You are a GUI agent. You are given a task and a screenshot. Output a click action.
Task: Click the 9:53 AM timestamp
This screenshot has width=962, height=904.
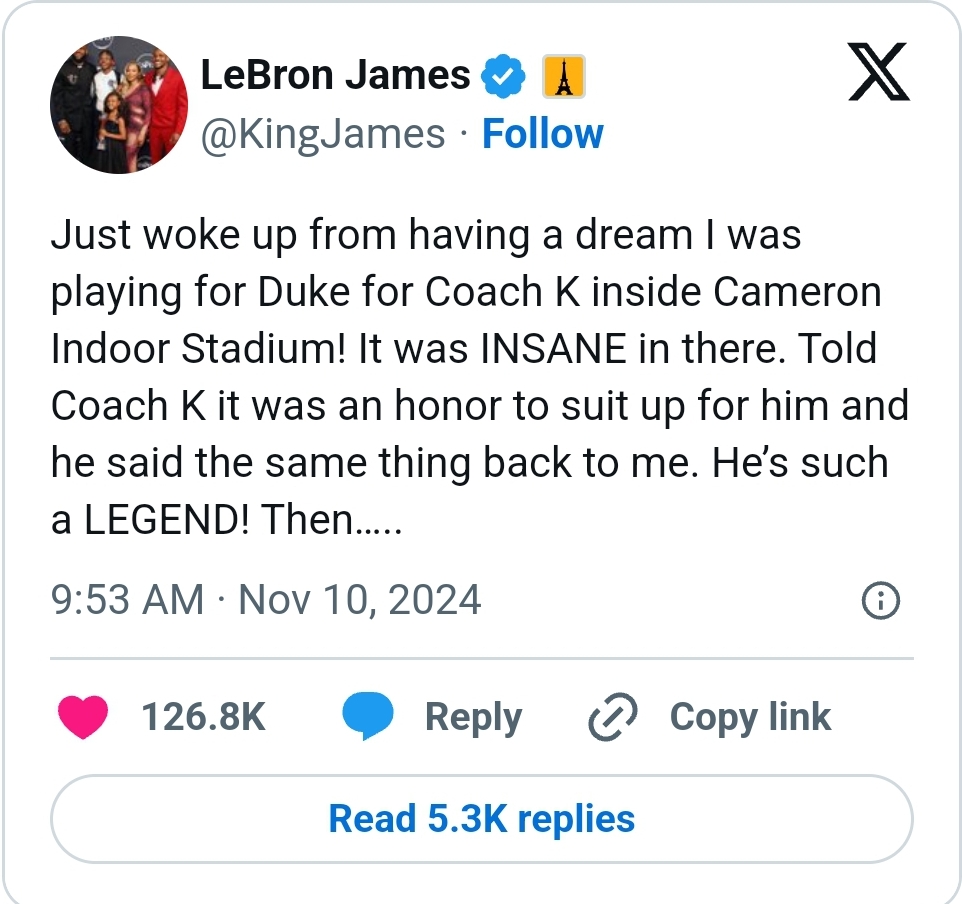click(x=127, y=600)
